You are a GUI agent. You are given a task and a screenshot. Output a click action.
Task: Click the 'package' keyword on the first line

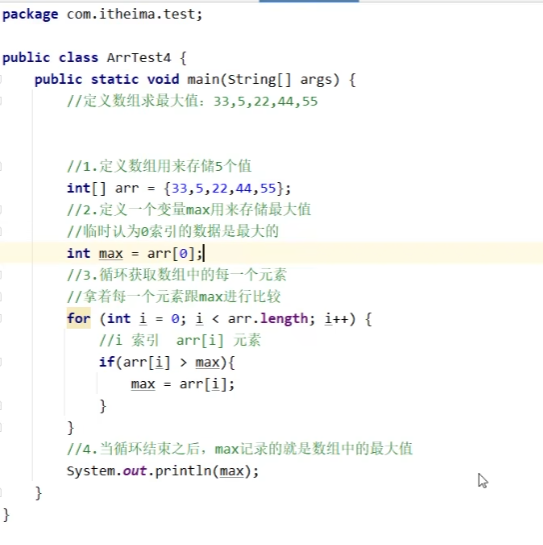click(x=30, y=15)
